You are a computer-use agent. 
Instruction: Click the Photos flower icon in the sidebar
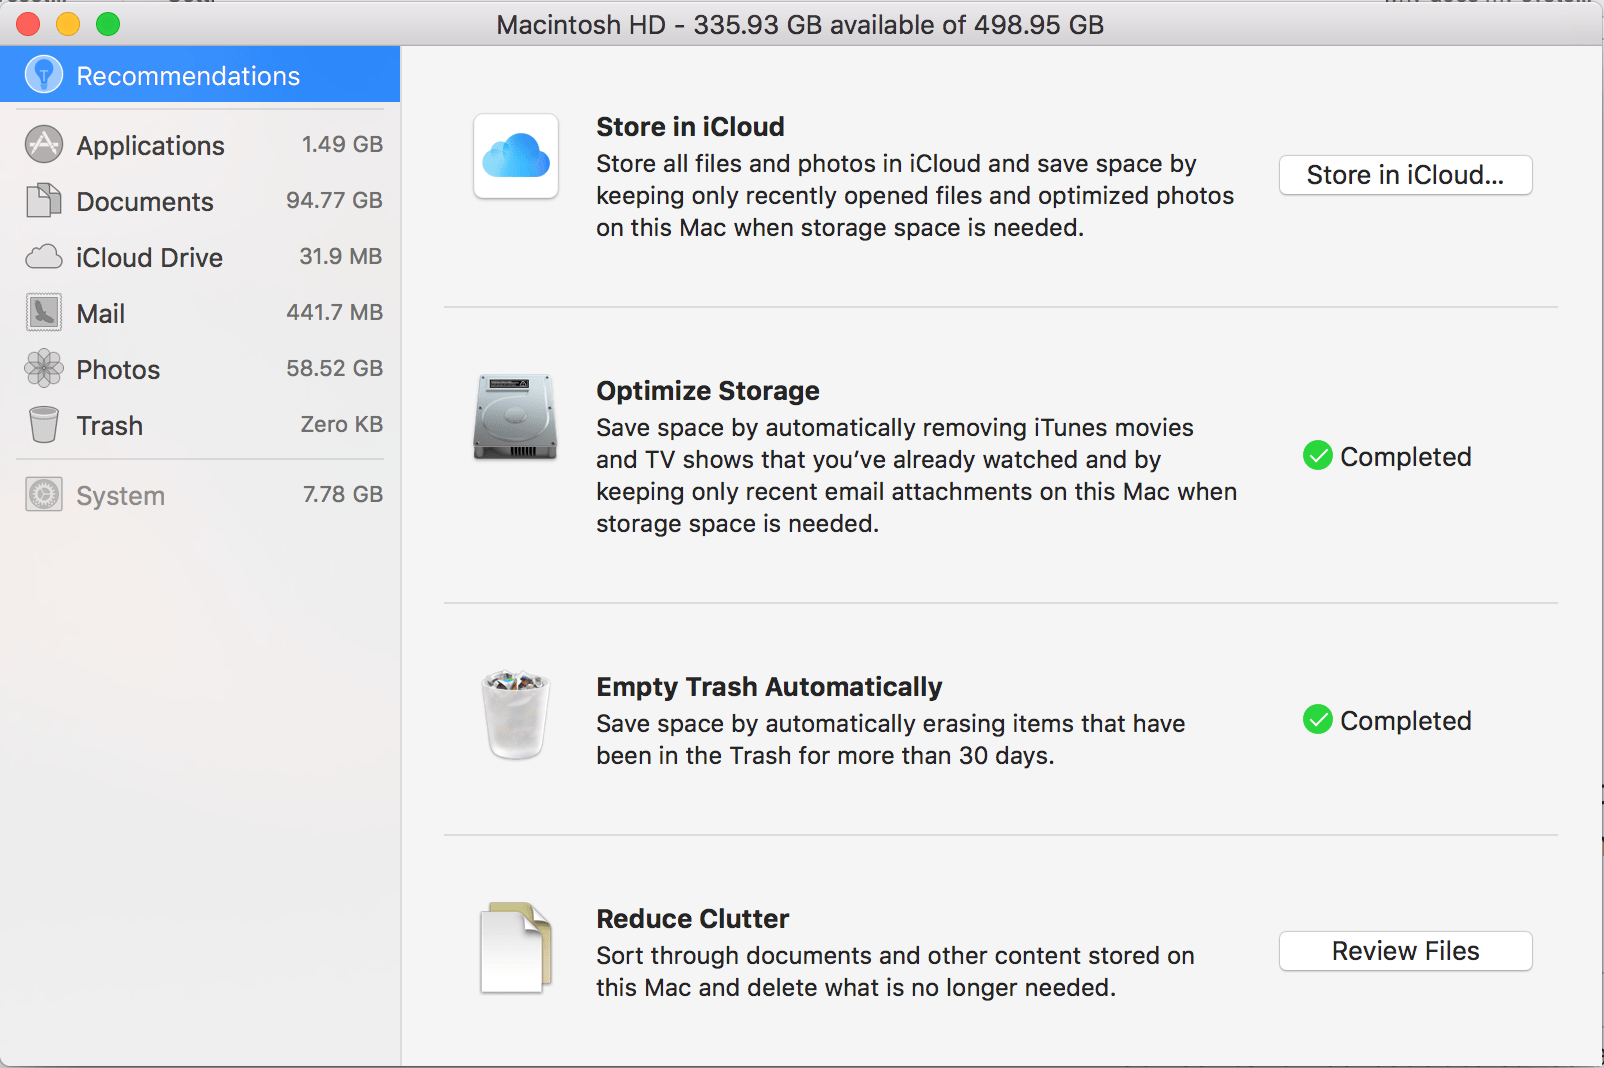(42, 368)
